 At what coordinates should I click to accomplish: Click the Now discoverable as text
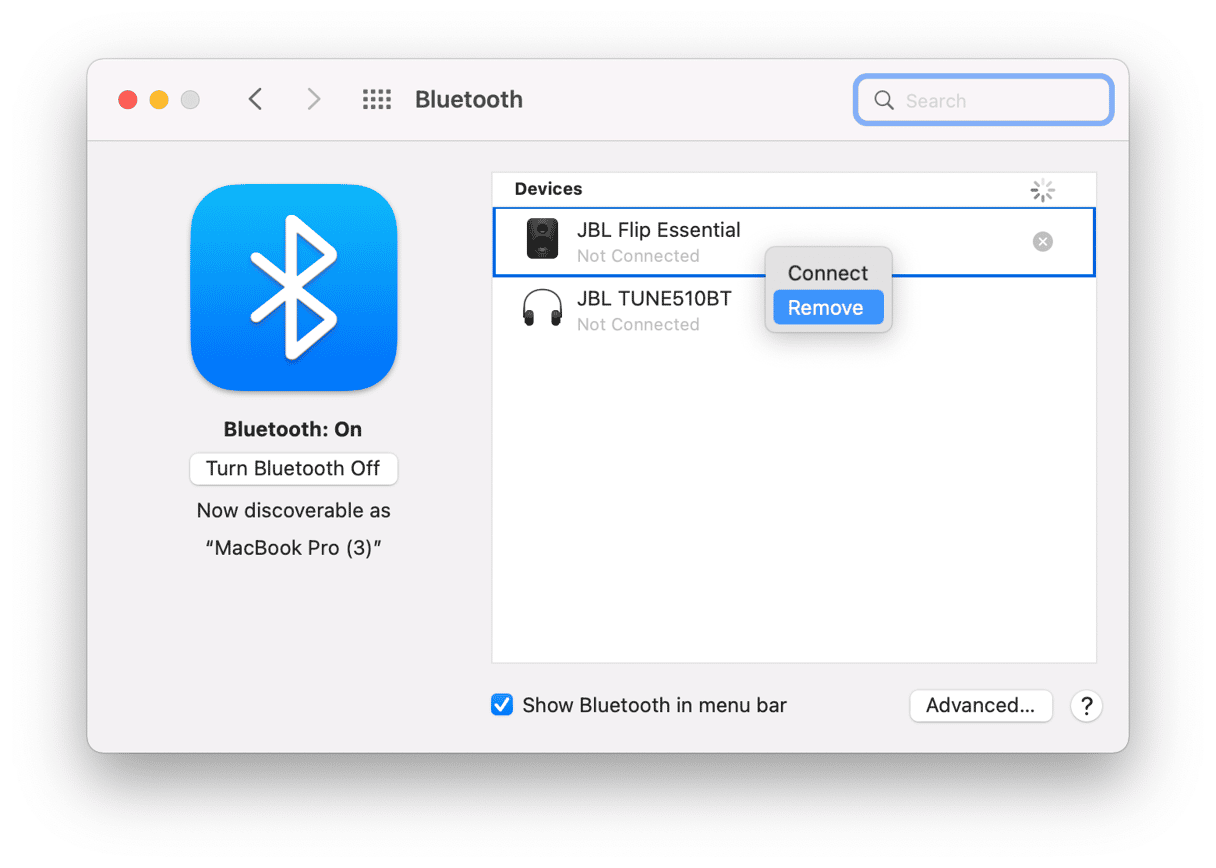[294, 510]
